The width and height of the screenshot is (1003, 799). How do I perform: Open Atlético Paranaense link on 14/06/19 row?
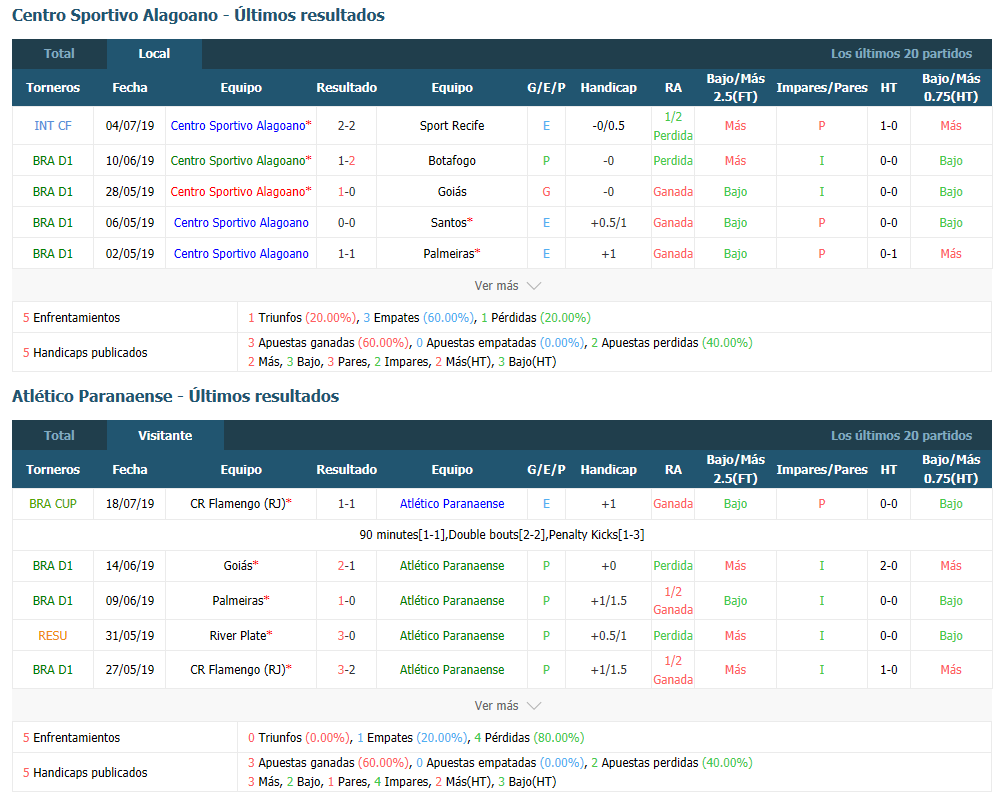[452, 566]
